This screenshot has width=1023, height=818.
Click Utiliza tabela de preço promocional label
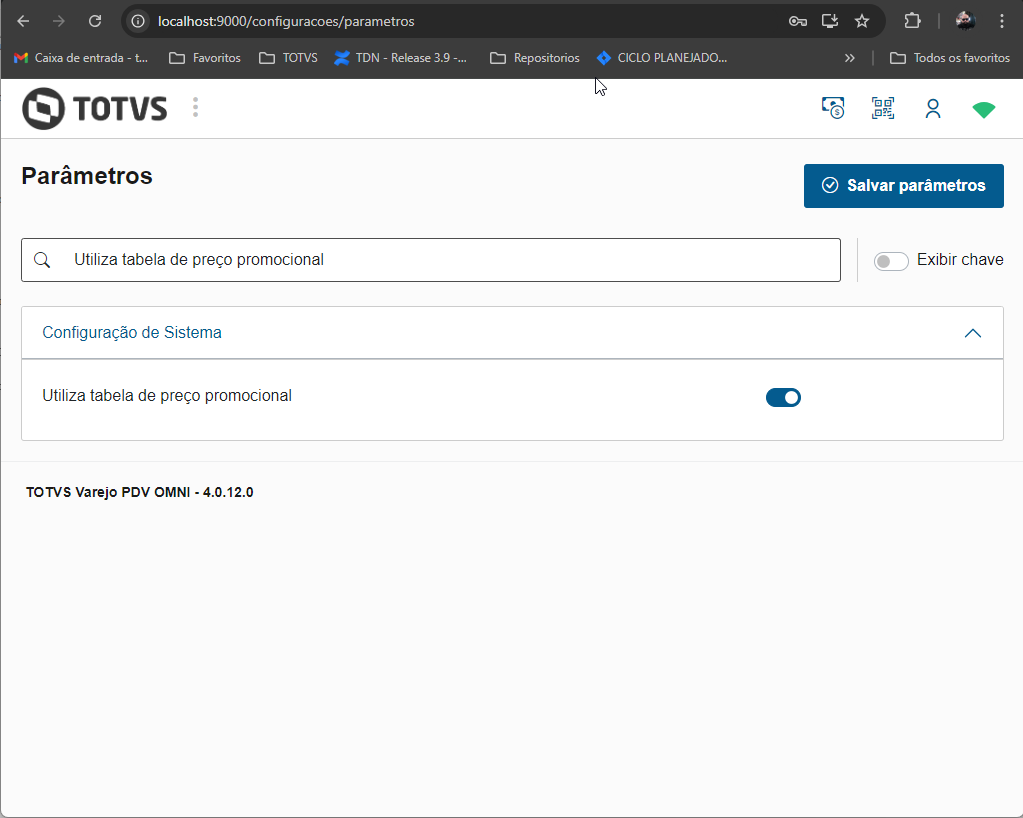coord(167,396)
